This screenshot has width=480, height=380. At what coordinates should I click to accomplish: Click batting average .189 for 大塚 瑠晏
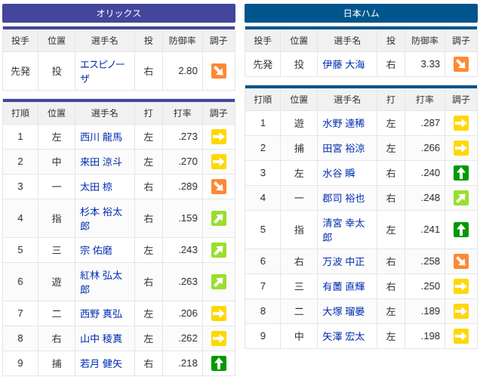430,311
